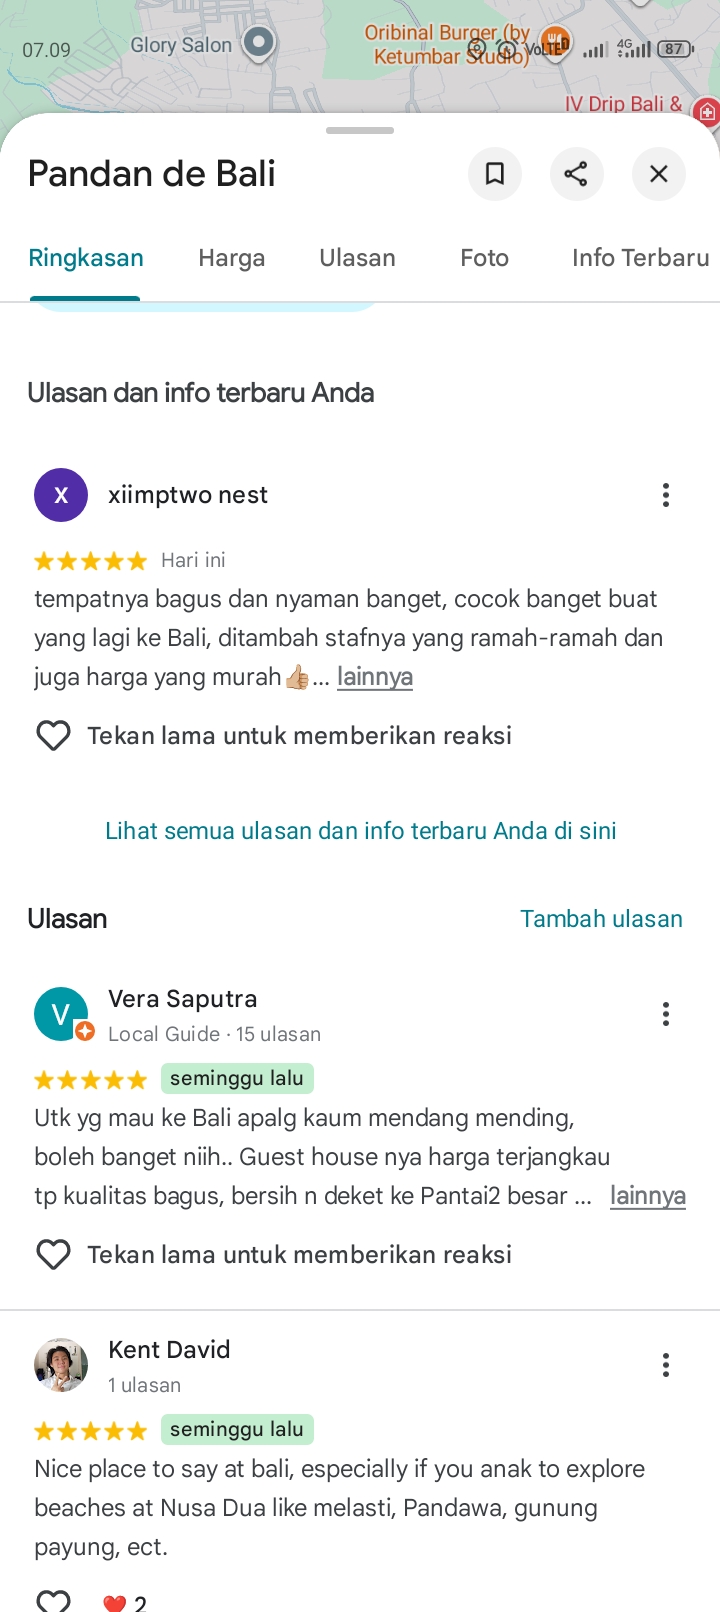Like Vera Saputra review with heart icon
This screenshot has width=720, height=1612.
coord(53,1254)
